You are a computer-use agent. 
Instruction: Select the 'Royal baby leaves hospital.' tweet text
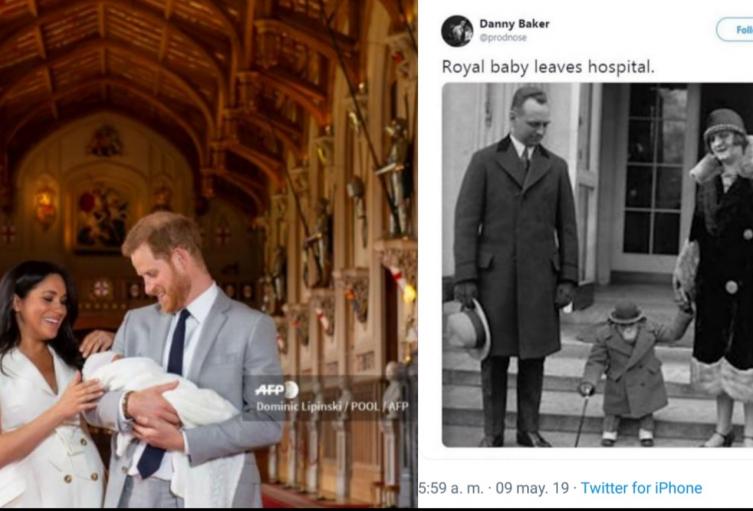548,68
